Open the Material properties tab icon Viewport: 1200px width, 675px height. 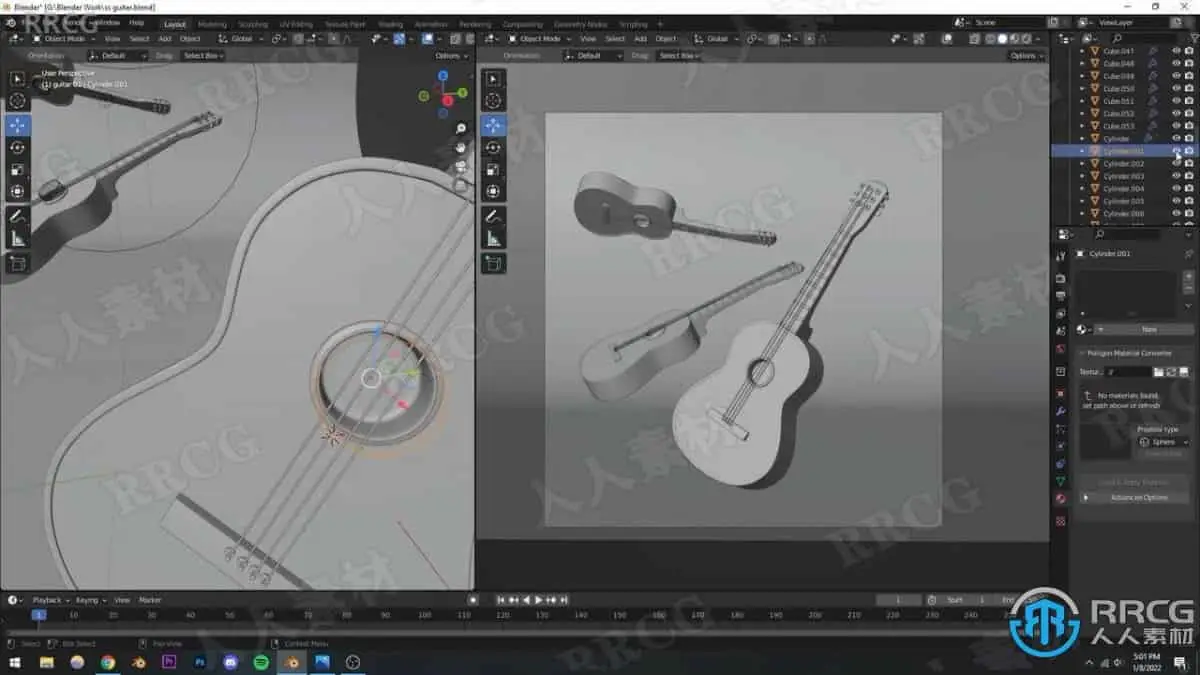[x=1061, y=498]
